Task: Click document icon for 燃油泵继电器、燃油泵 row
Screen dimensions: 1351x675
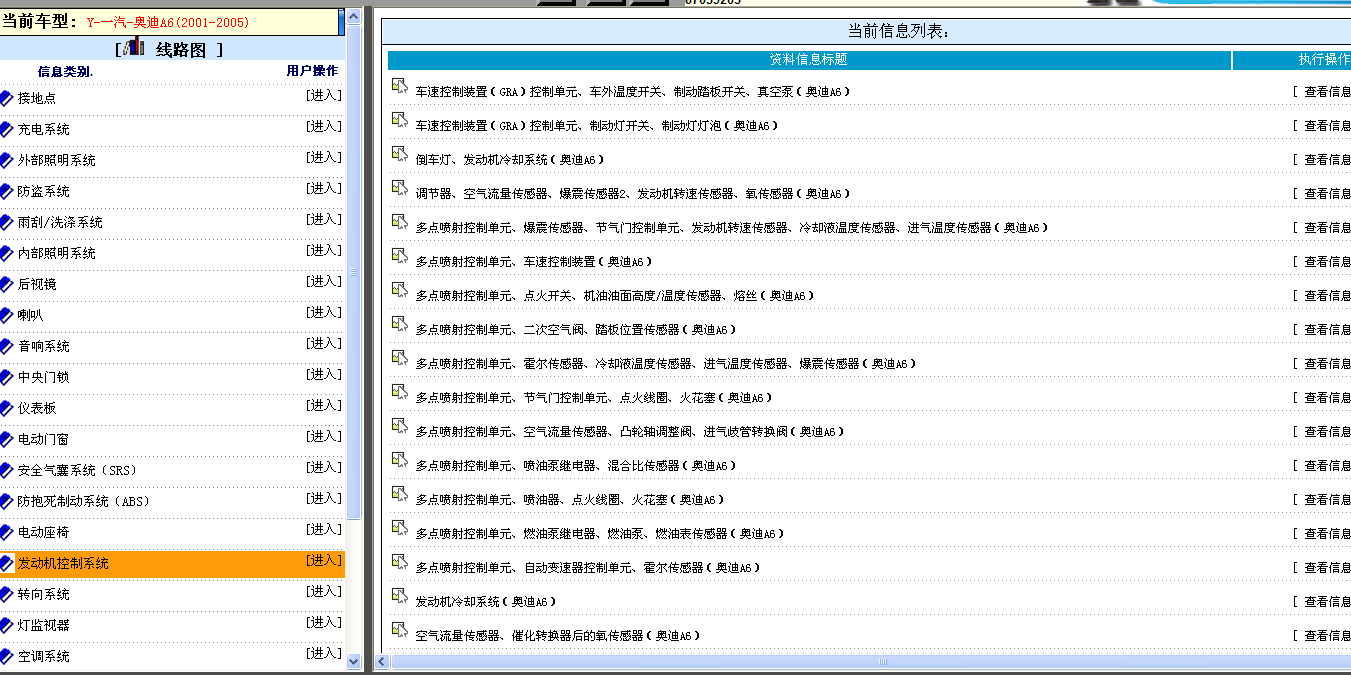Action: click(x=400, y=528)
